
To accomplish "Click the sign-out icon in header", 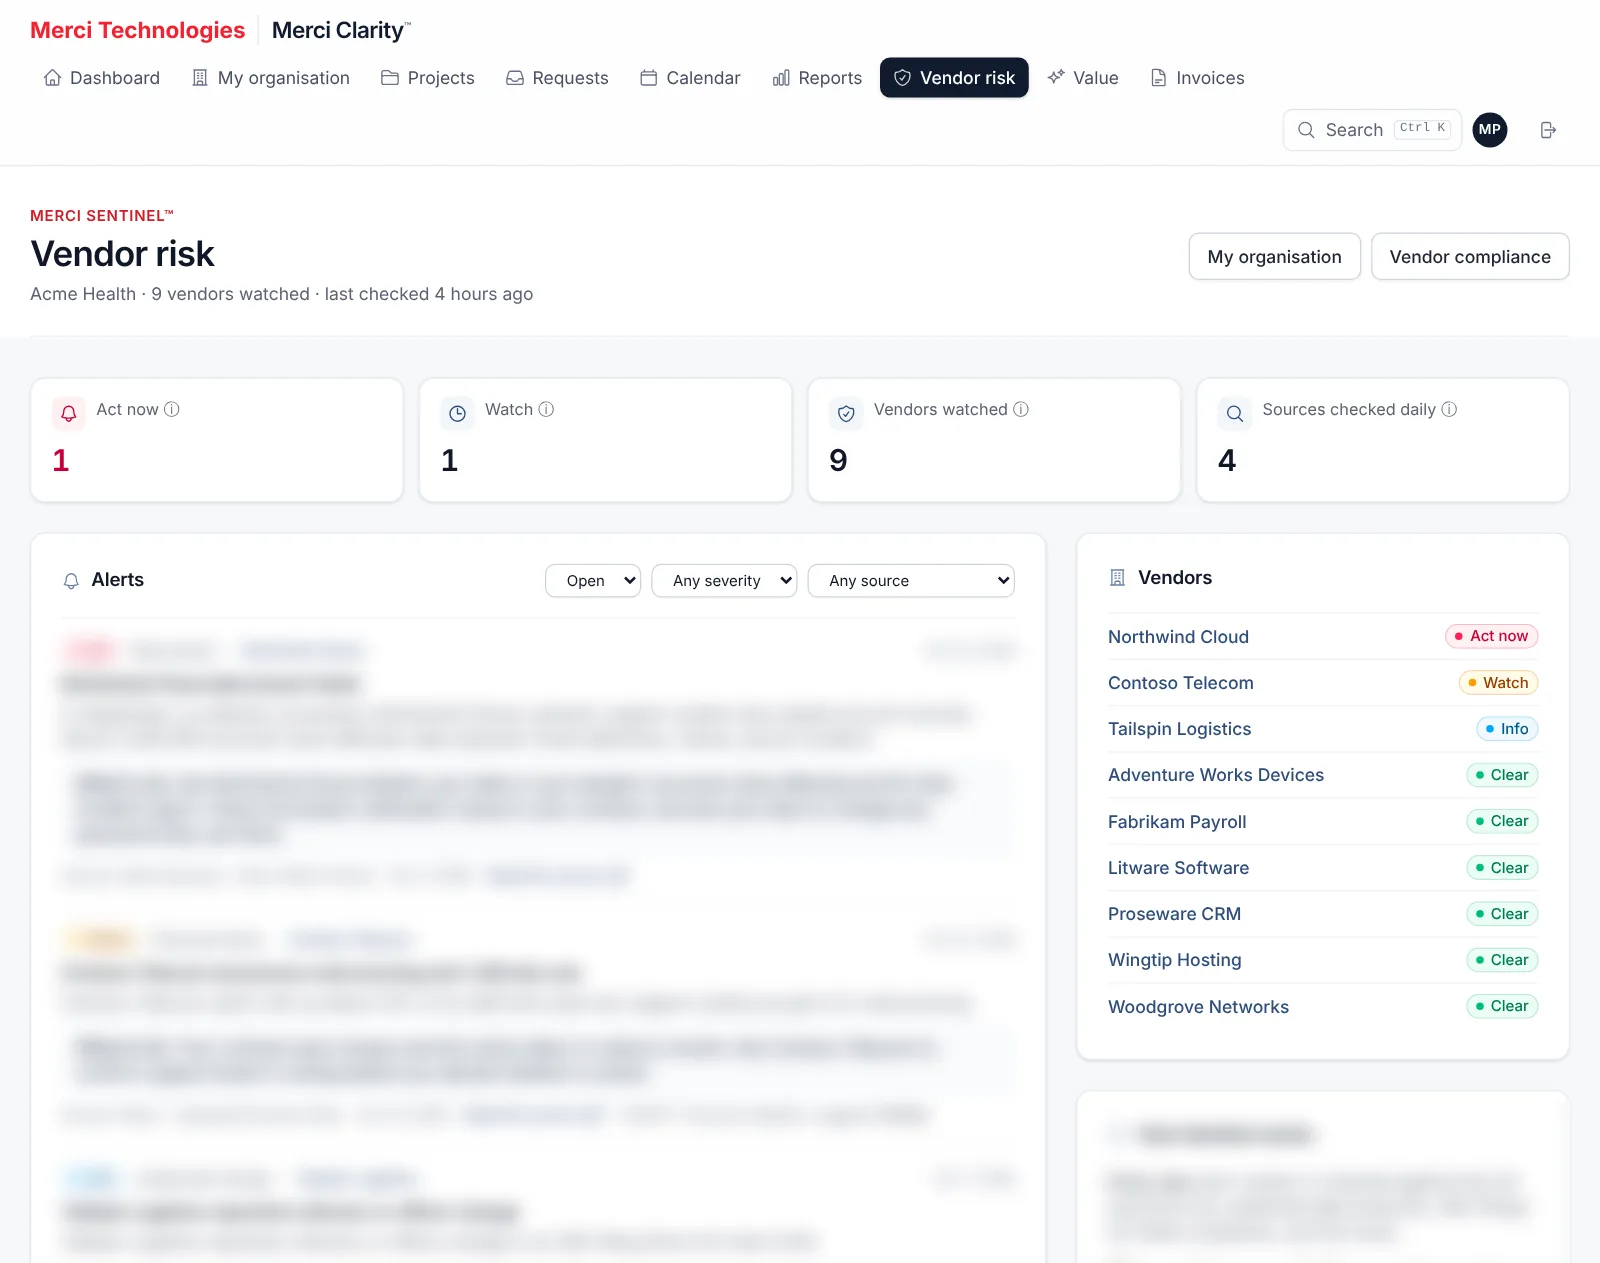I will coord(1548,130).
